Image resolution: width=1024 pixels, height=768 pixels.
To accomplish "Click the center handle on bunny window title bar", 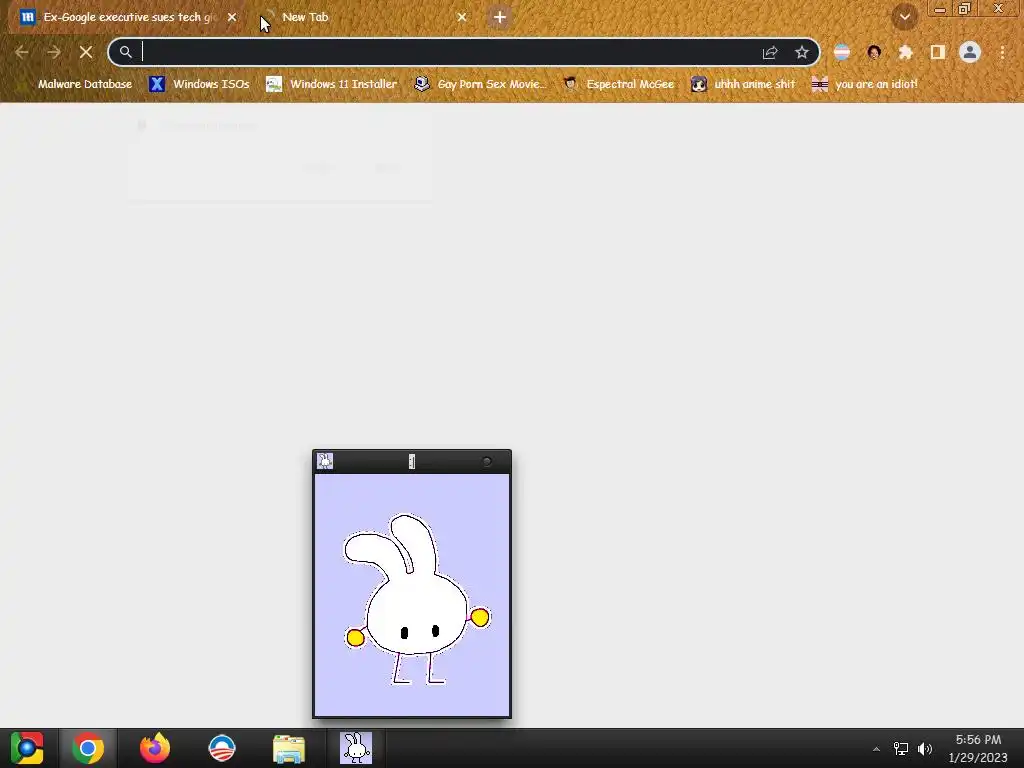I will (x=411, y=461).
